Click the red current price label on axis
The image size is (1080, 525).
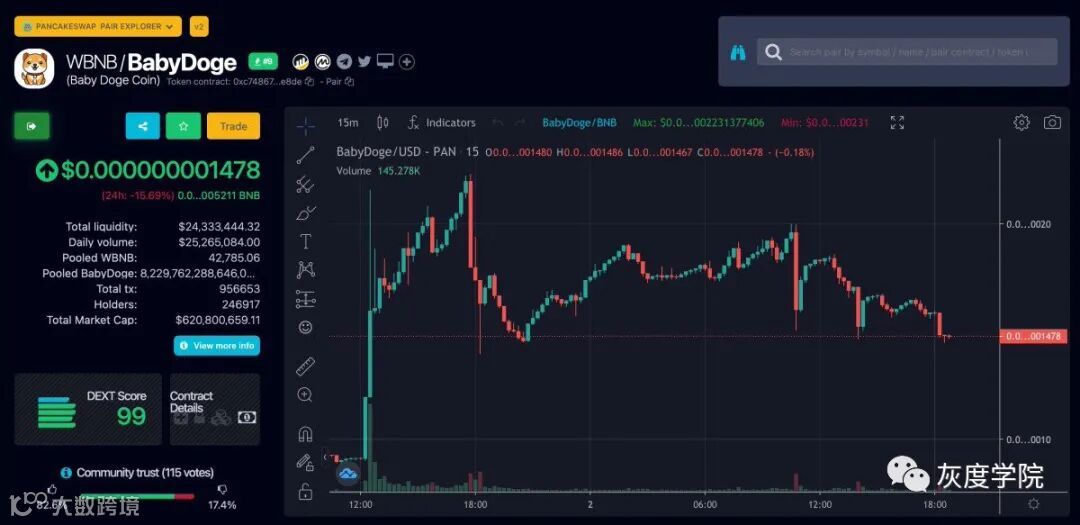click(1033, 336)
